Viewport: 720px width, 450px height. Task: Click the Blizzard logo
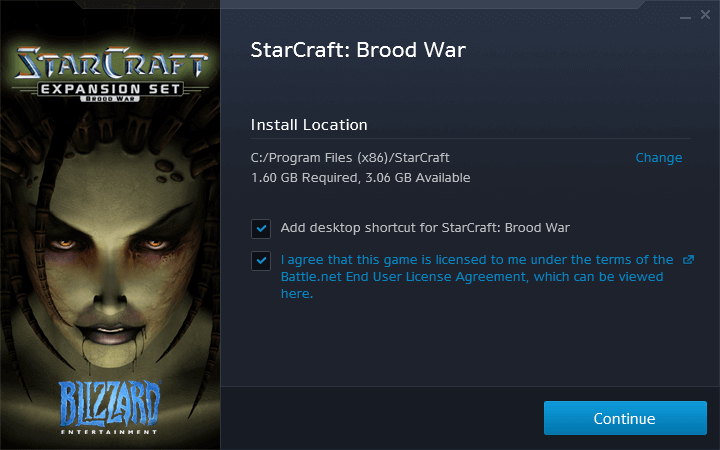click(110, 401)
